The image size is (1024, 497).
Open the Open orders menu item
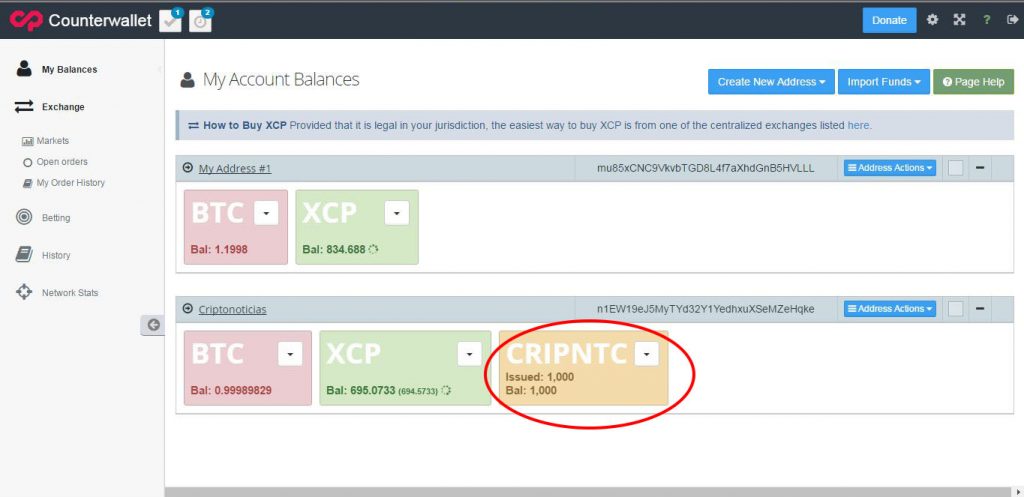click(x=62, y=162)
